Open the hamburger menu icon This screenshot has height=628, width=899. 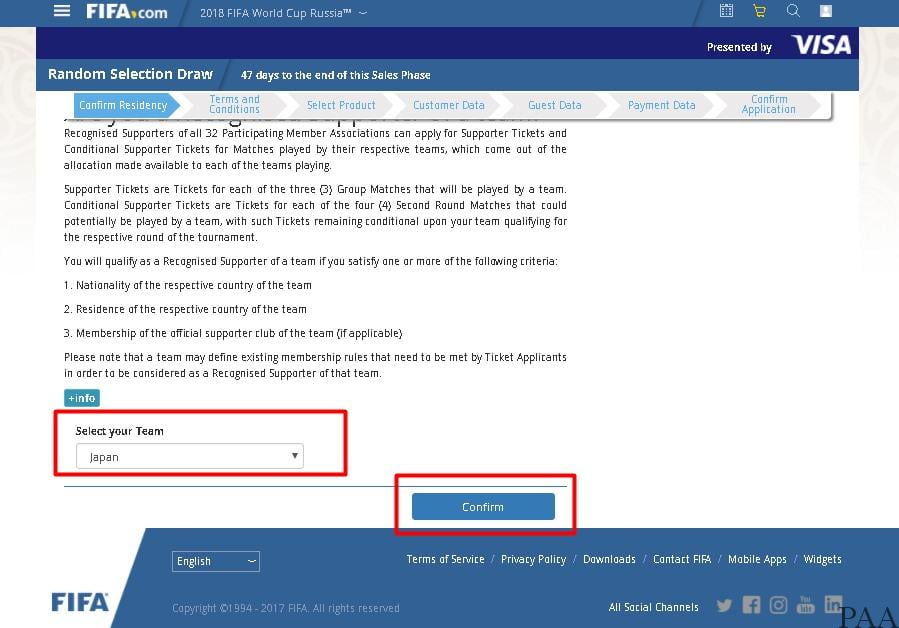[62, 11]
